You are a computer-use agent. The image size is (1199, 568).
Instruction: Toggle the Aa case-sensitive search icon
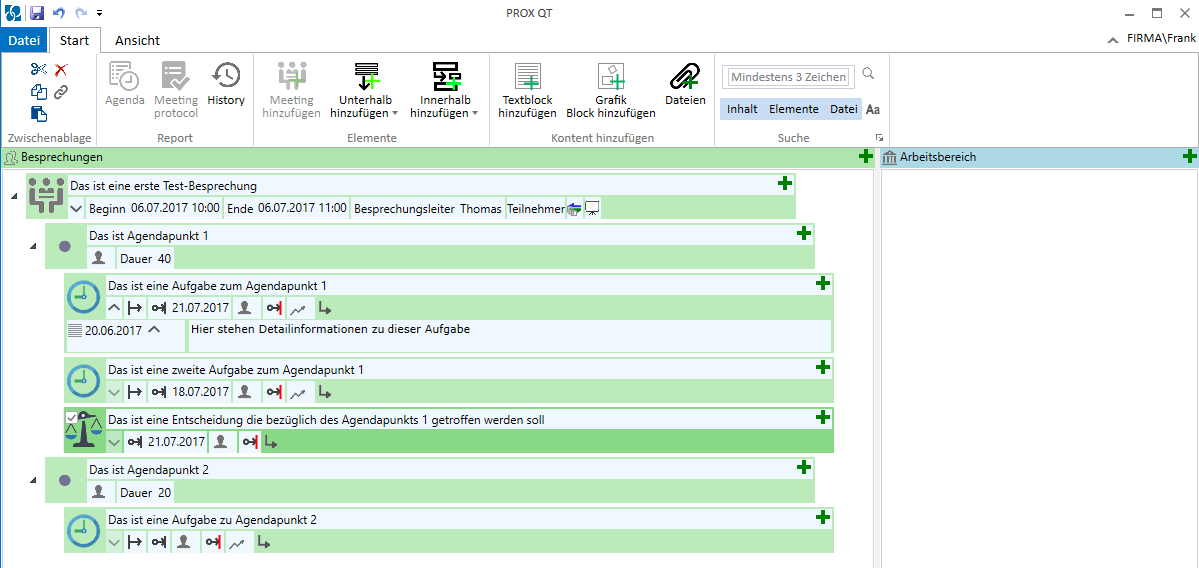point(872,109)
